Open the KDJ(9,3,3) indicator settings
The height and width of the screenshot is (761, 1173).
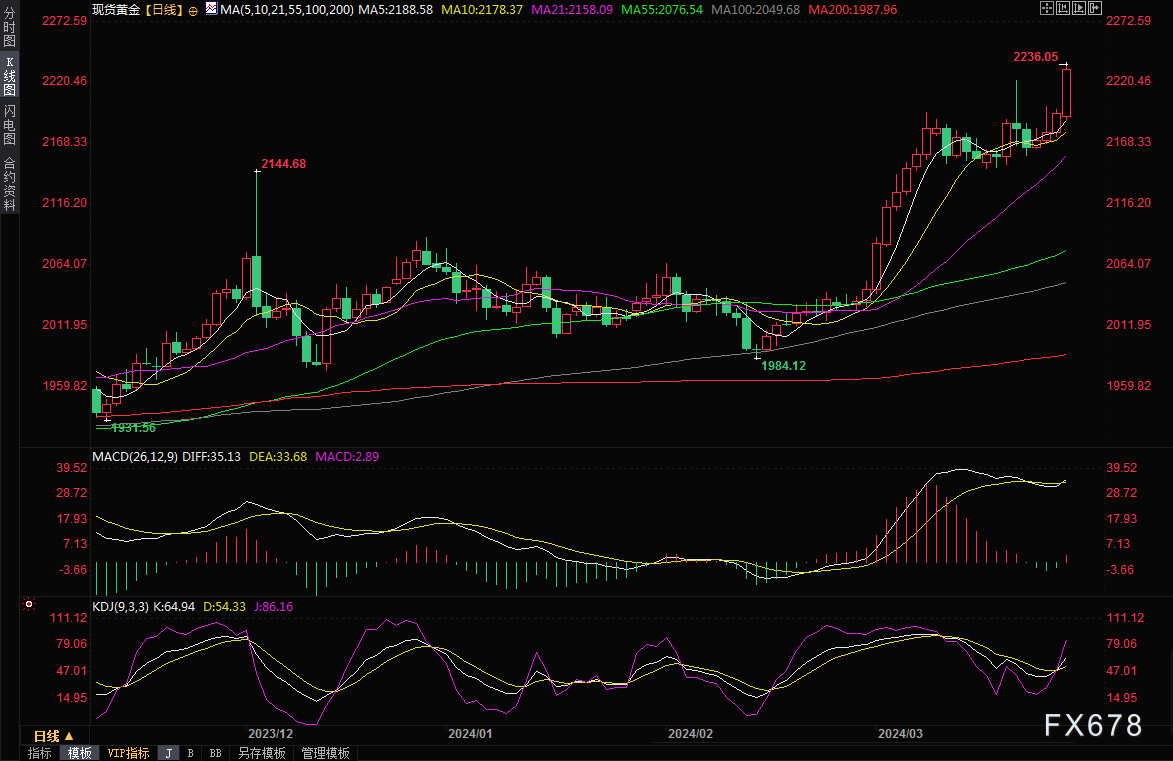[x=121, y=606]
